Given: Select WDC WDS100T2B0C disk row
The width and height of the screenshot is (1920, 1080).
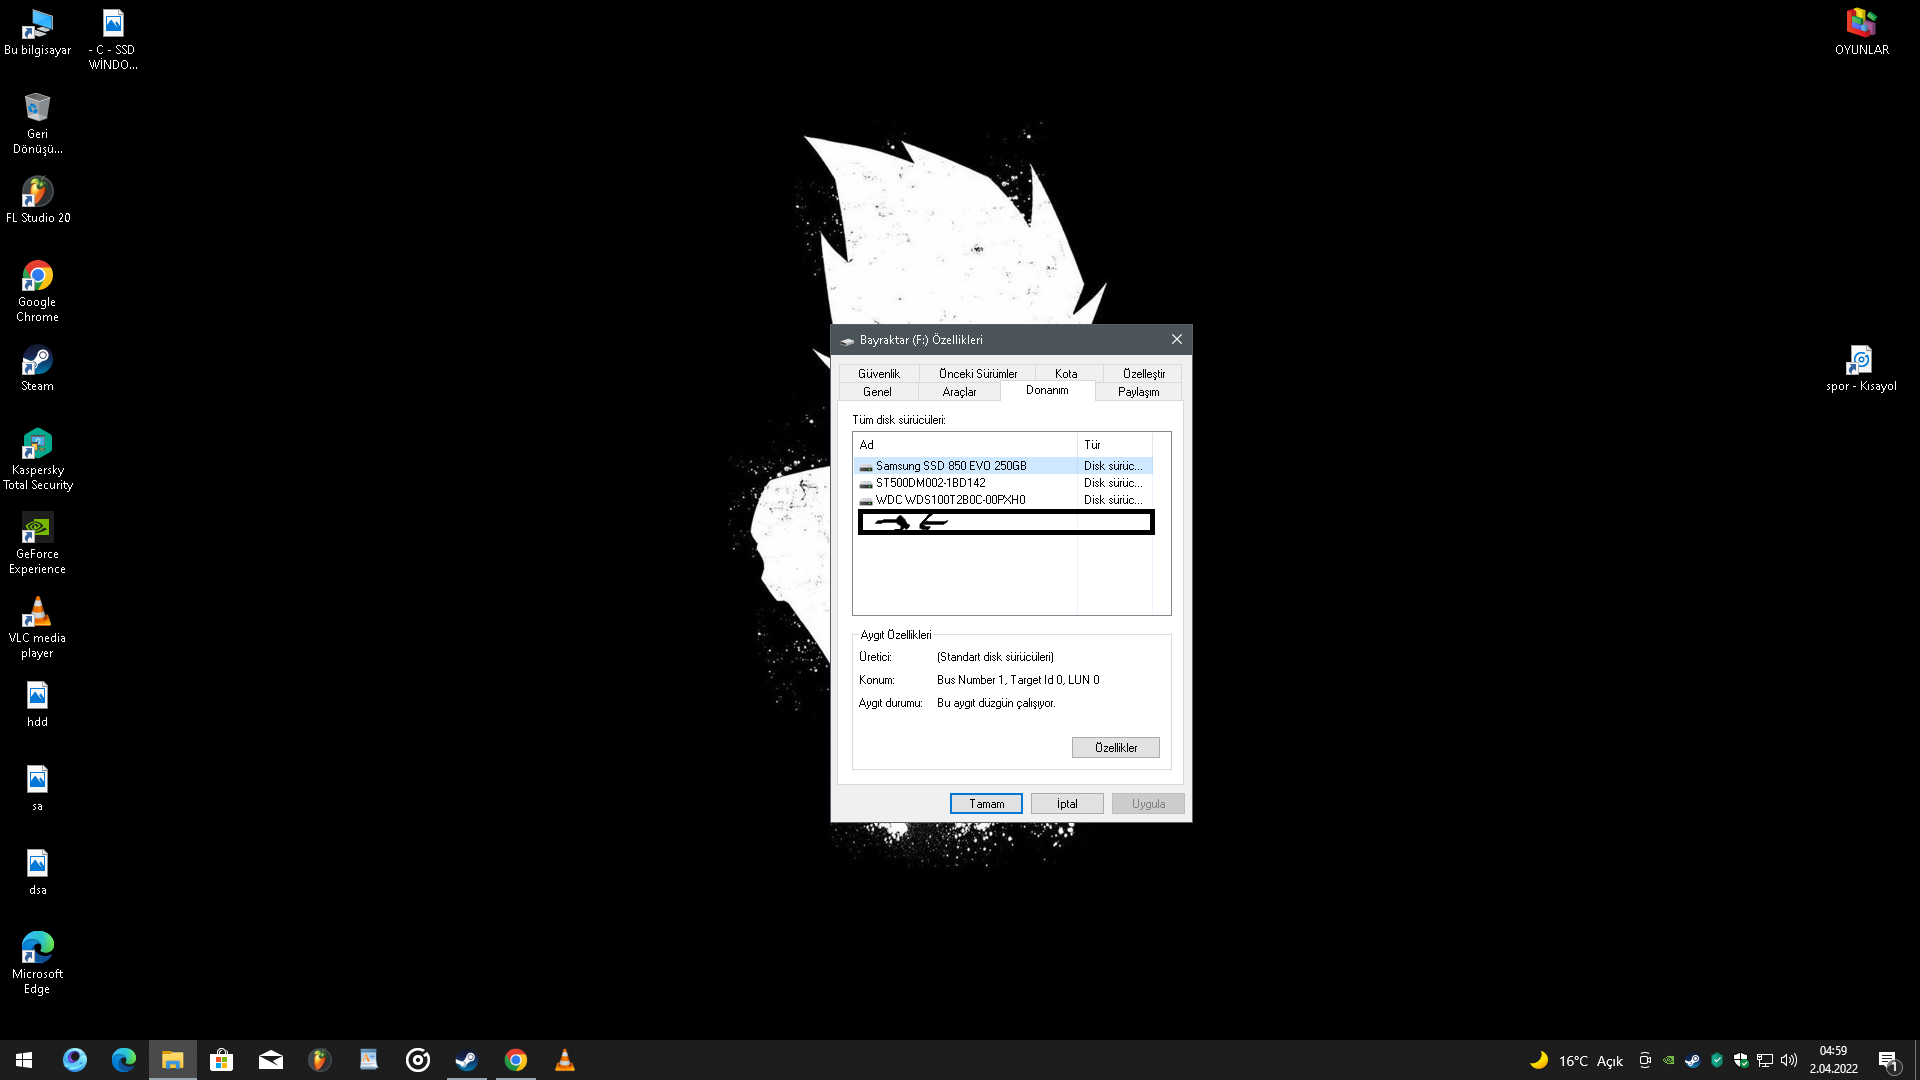Looking at the screenshot, I should tap(950, 500).
